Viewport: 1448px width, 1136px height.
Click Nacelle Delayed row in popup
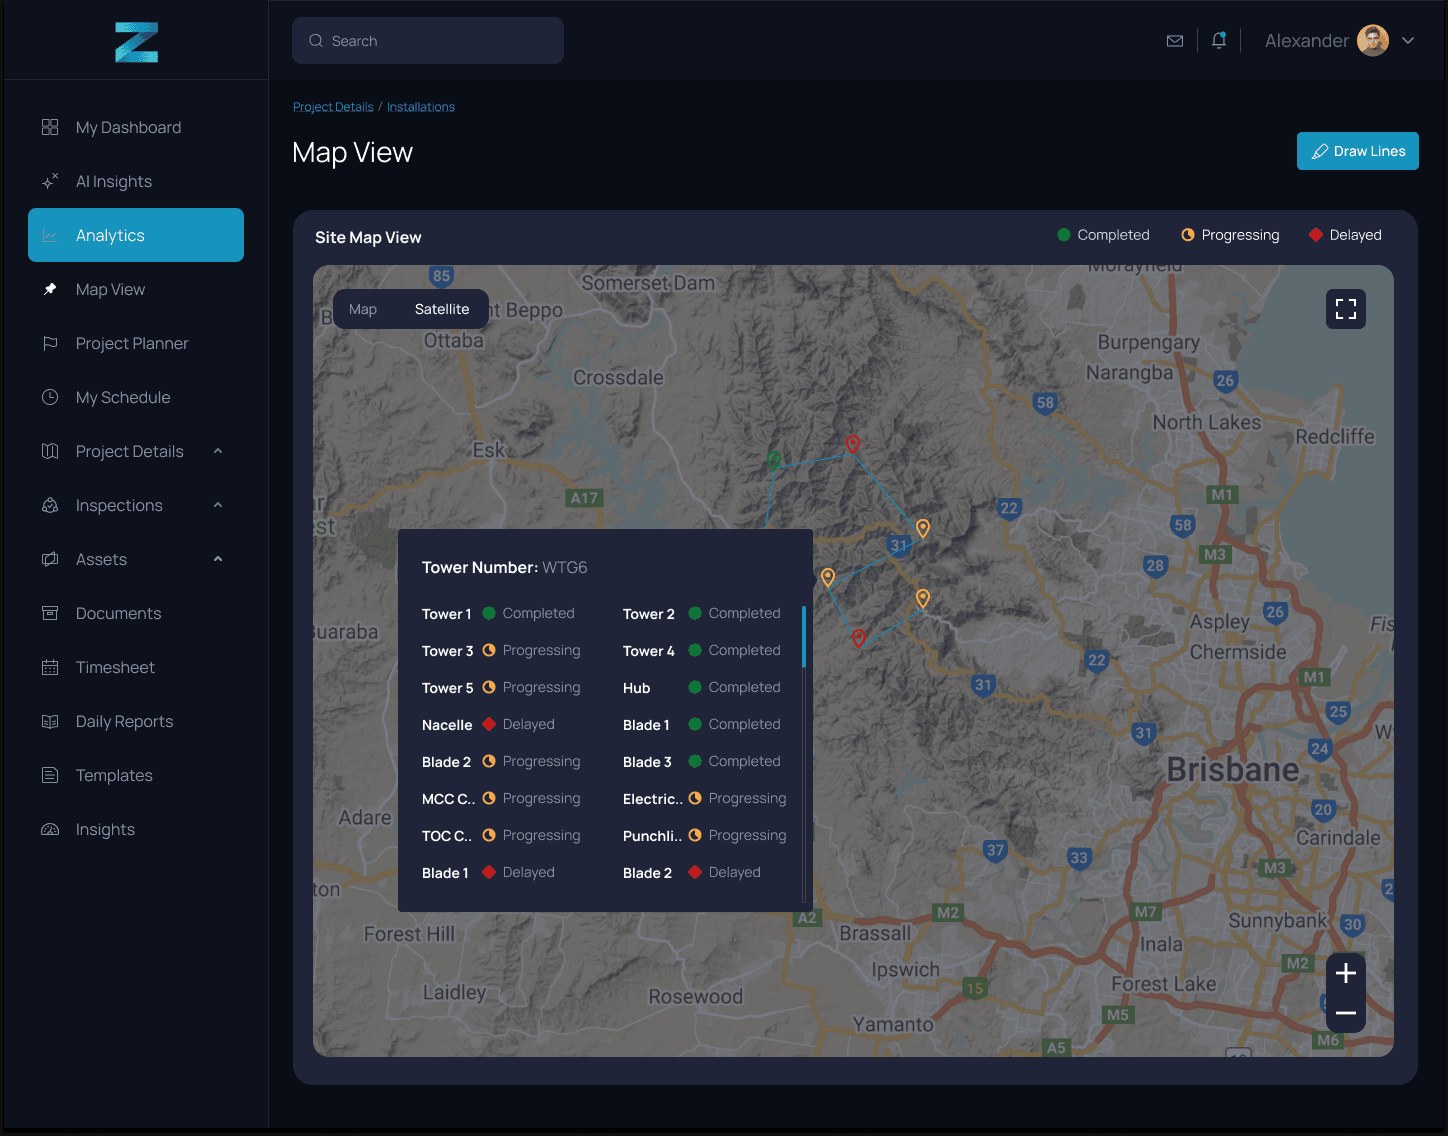(489, 725)
